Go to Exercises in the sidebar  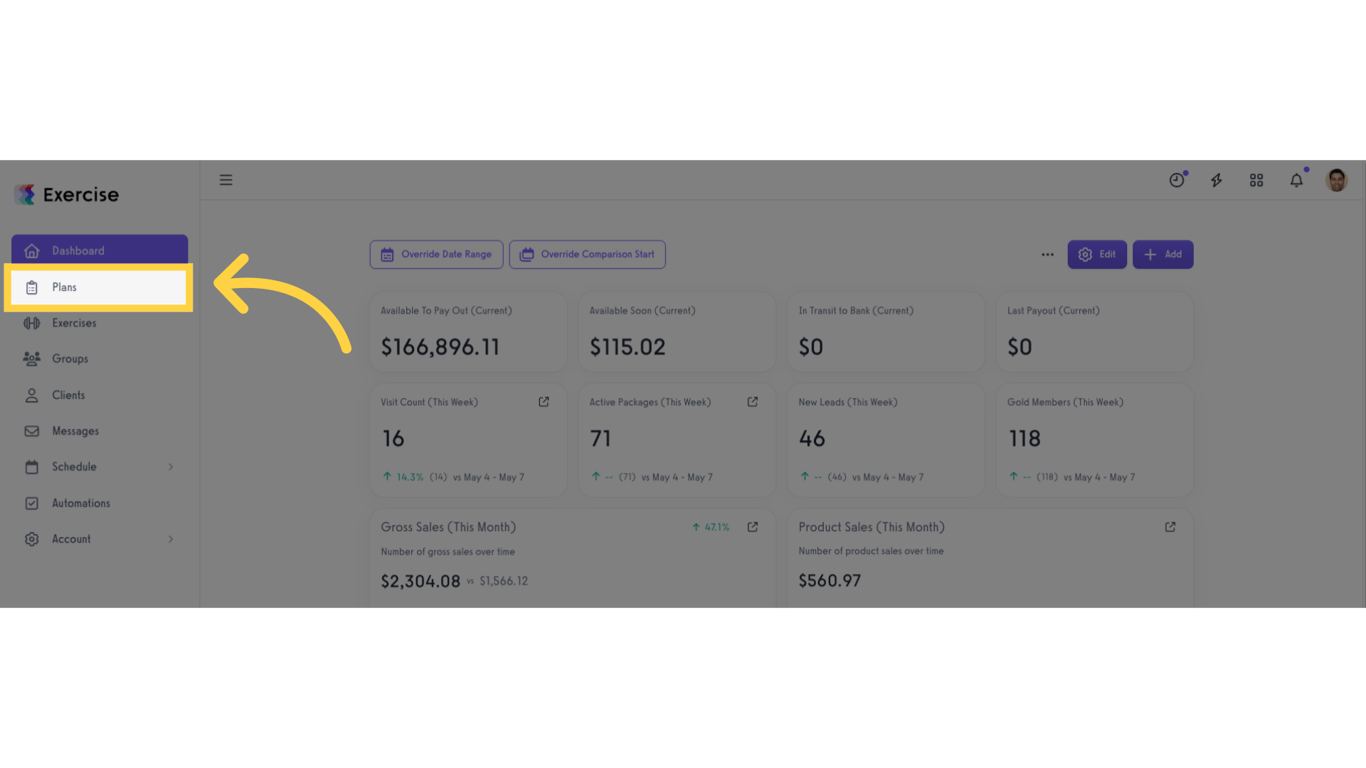pyautogui.click(x=74, y=323)
